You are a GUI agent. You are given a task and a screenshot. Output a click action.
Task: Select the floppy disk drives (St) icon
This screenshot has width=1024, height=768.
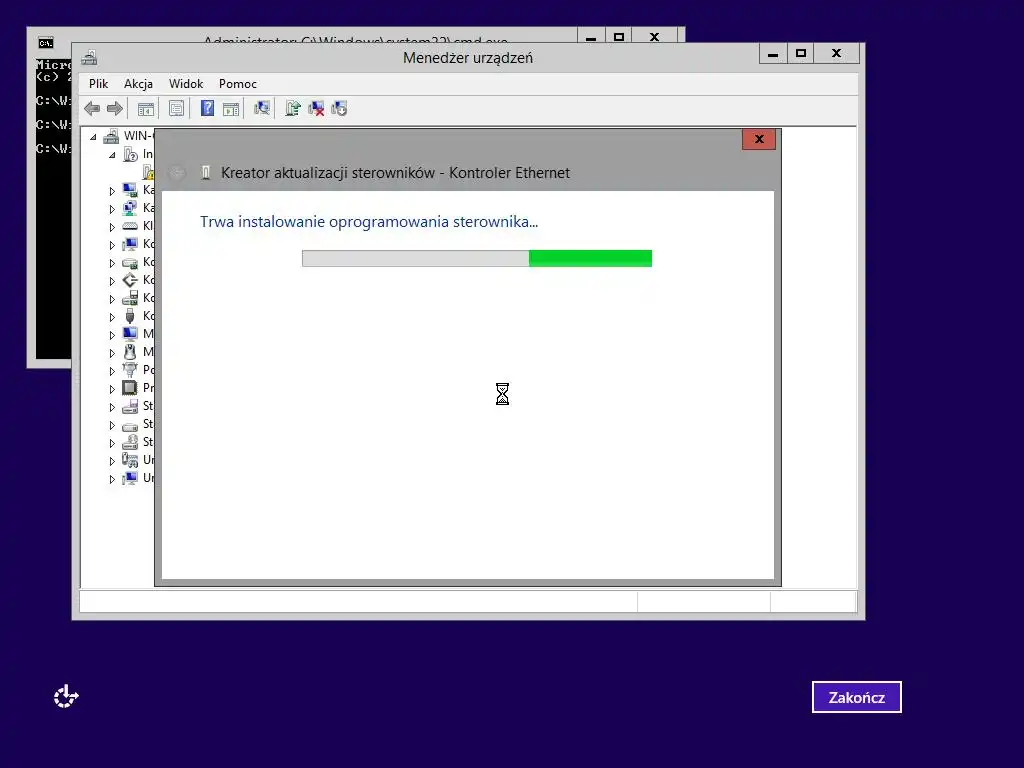(130, 406)
